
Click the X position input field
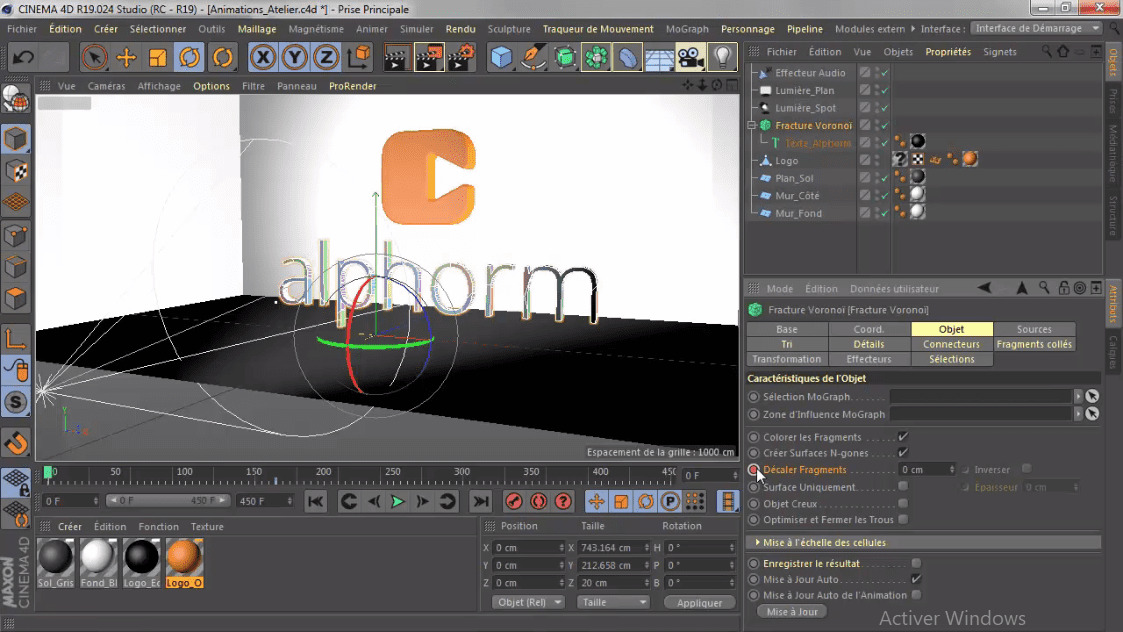coord(526,547)
